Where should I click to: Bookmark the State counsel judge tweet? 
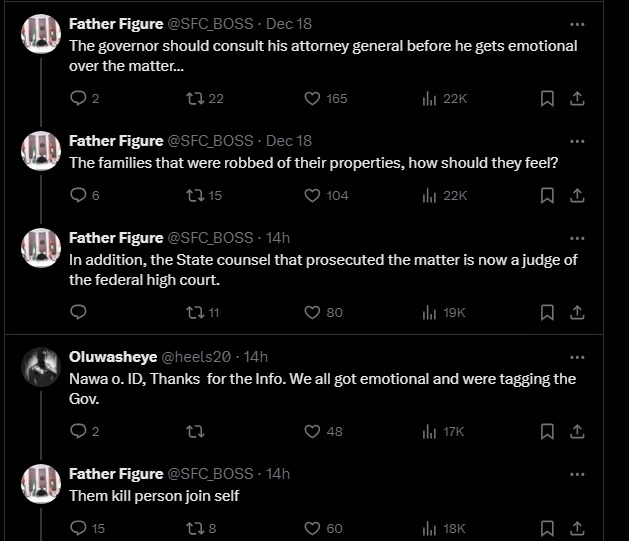point(547,312)
